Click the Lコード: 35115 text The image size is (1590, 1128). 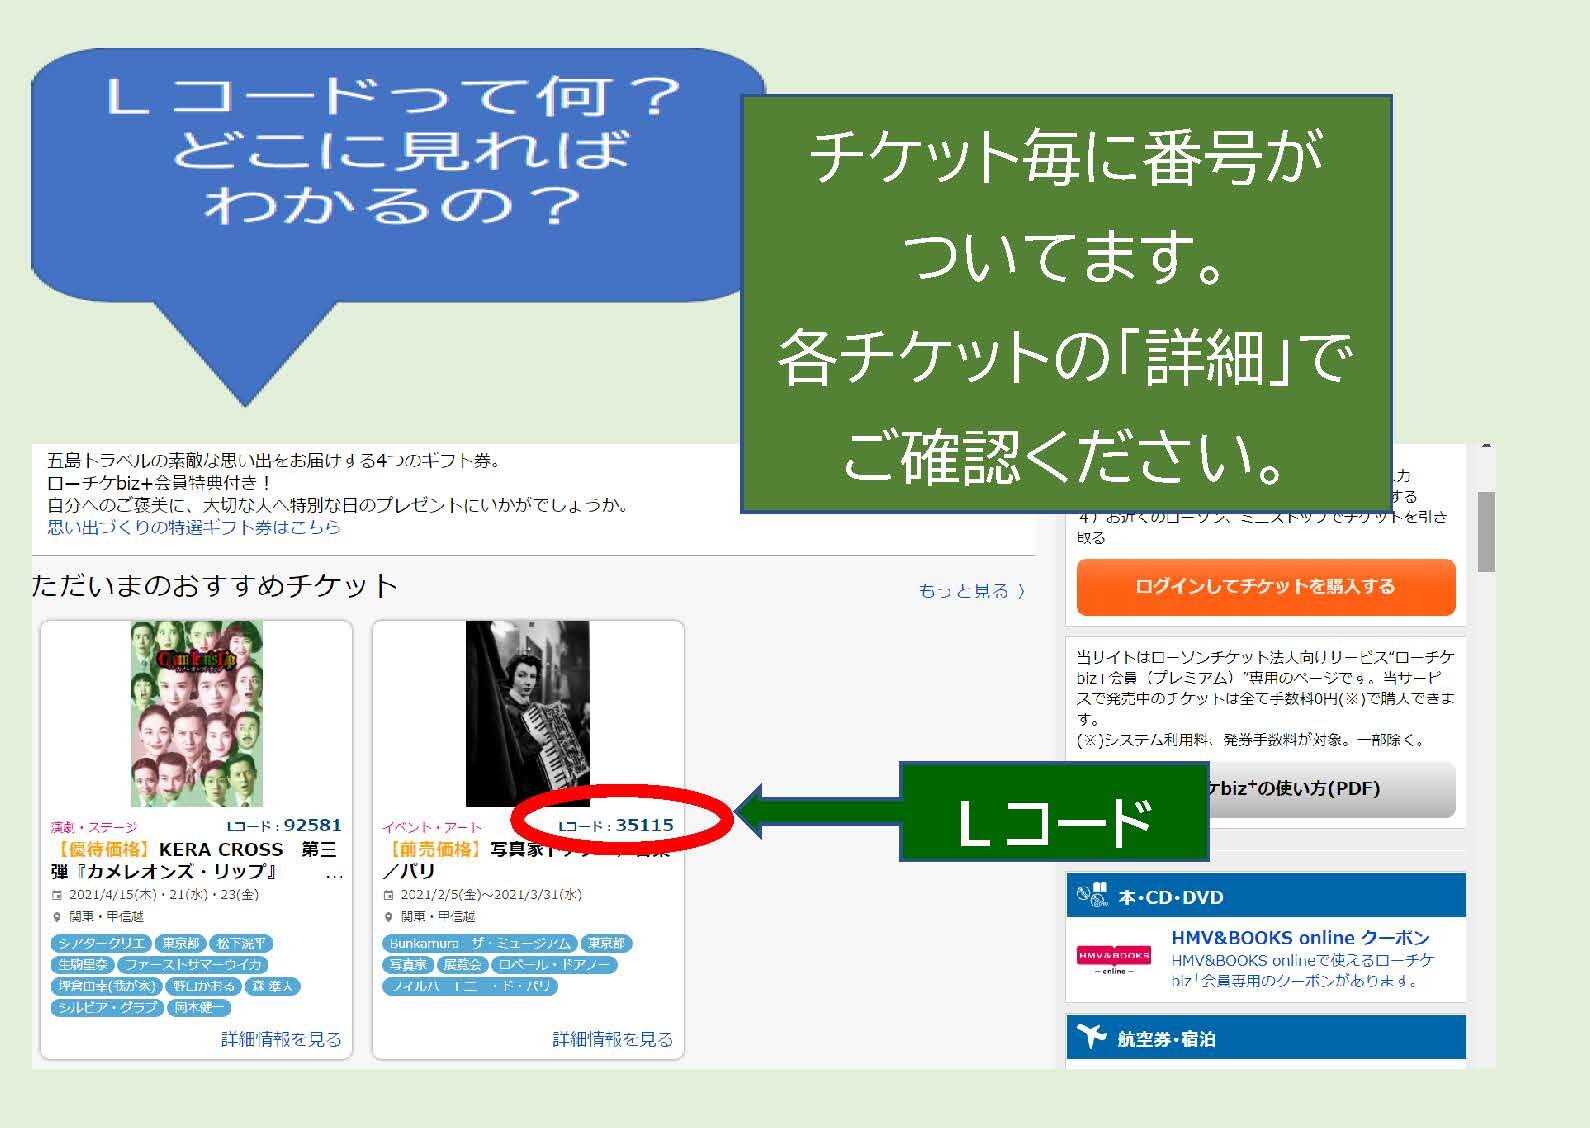coord(616,826)
